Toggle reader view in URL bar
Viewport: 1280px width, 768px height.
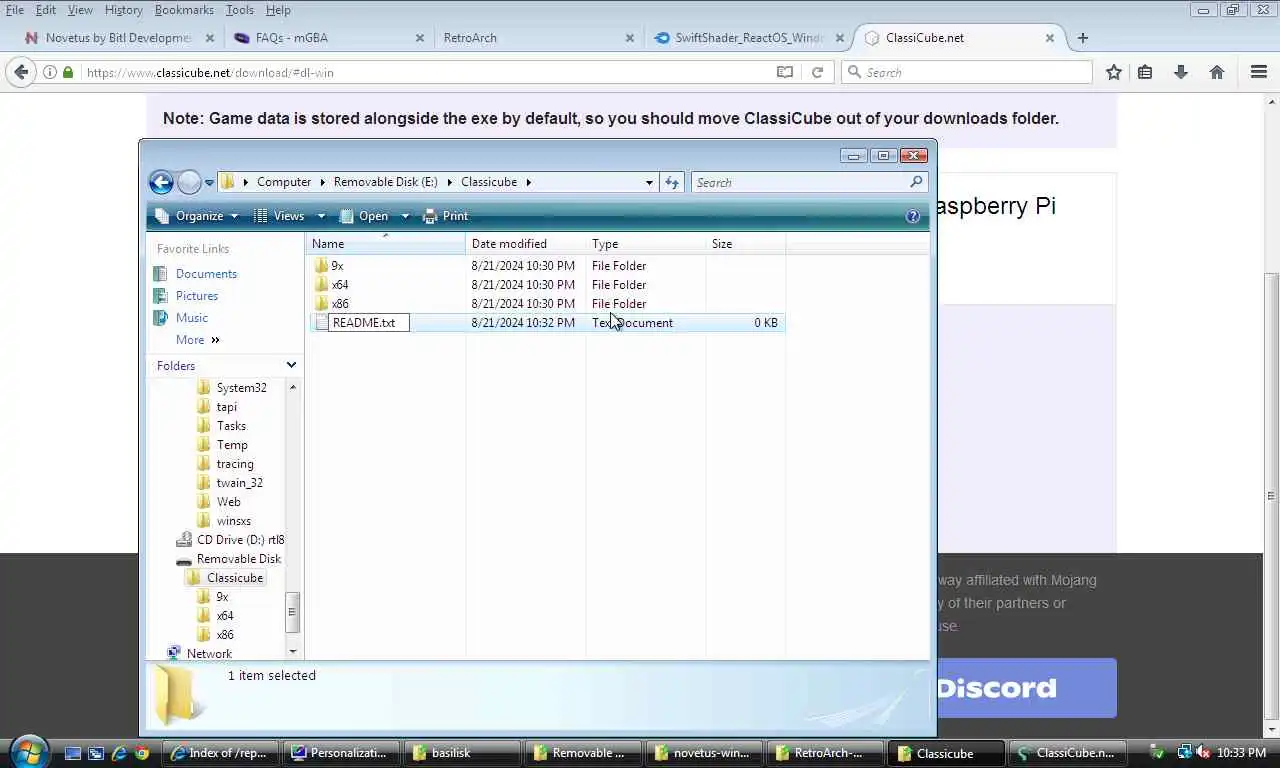[785, 72]
